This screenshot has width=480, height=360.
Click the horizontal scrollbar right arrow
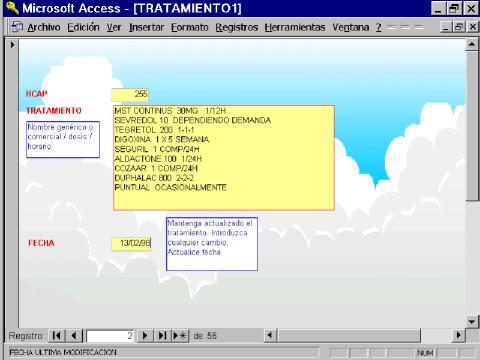(459, 335)
